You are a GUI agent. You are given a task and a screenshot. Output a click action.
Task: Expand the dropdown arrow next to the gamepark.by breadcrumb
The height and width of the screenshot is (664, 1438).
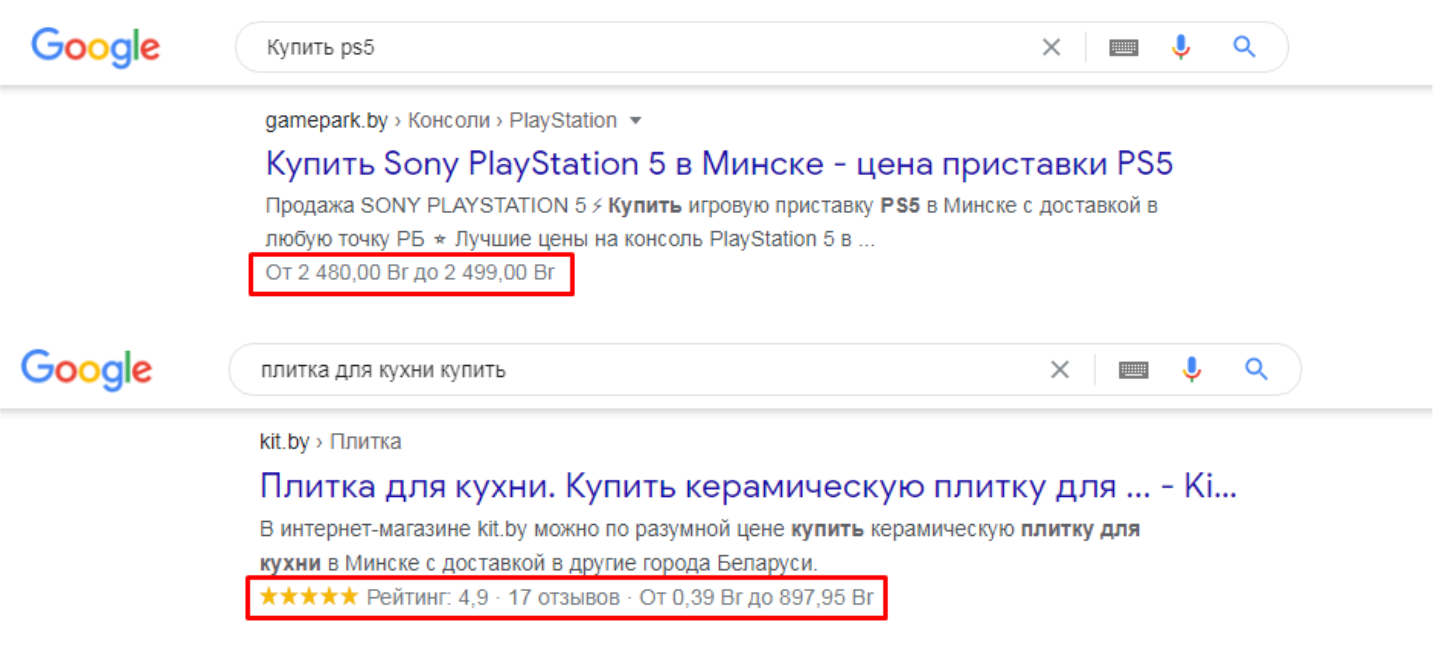point(634,121)
